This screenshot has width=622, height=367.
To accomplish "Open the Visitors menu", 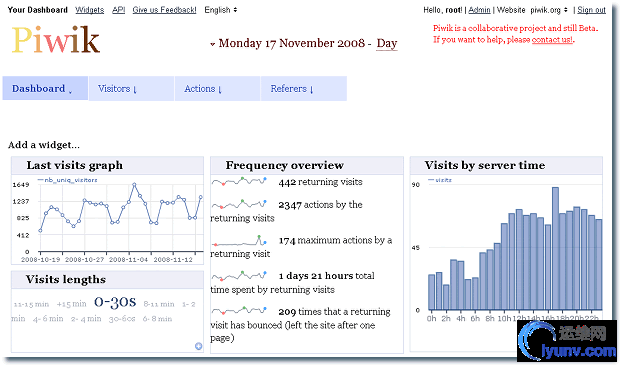I will click(131, 88).
